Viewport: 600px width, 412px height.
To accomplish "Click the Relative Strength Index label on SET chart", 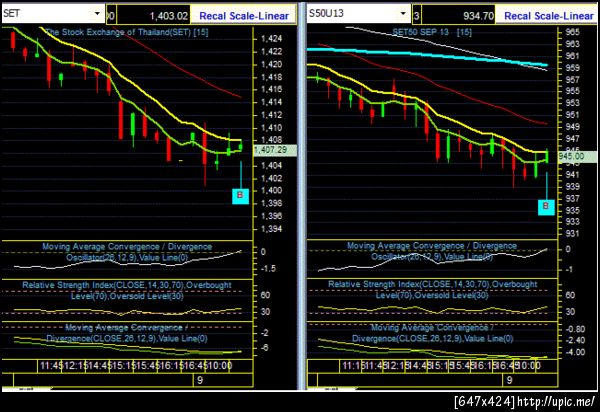I will 127,291.
